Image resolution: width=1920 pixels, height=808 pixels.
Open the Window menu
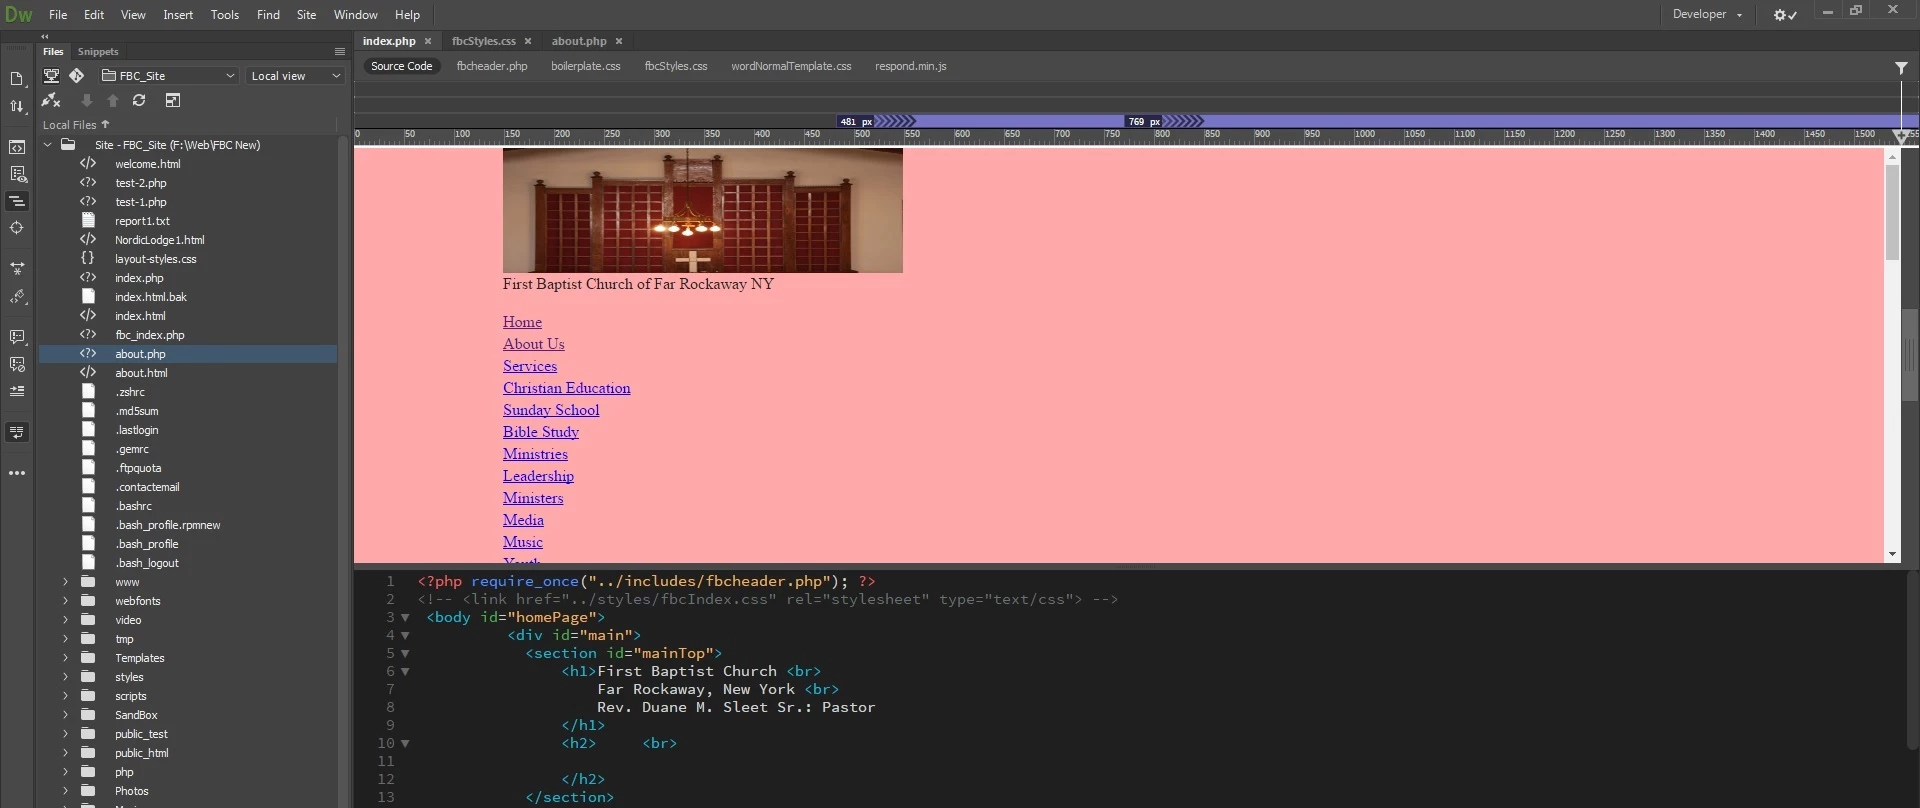click(355, 15)
